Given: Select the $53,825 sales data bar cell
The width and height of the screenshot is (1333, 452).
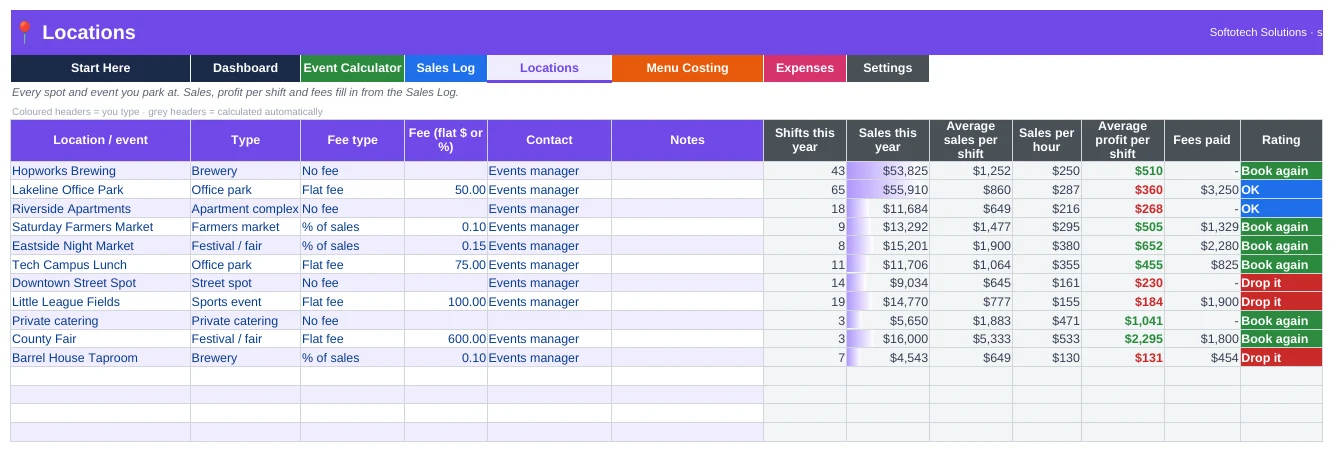Looking at the screenshot, I should tap(887, 171).
